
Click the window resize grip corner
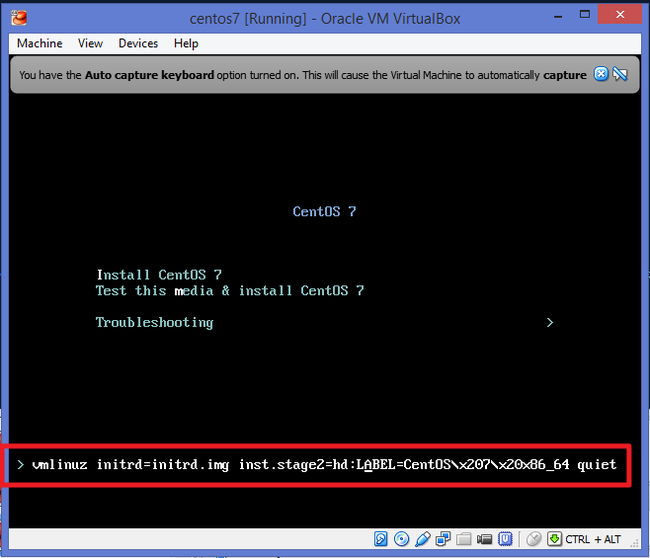tap(634, 543)
